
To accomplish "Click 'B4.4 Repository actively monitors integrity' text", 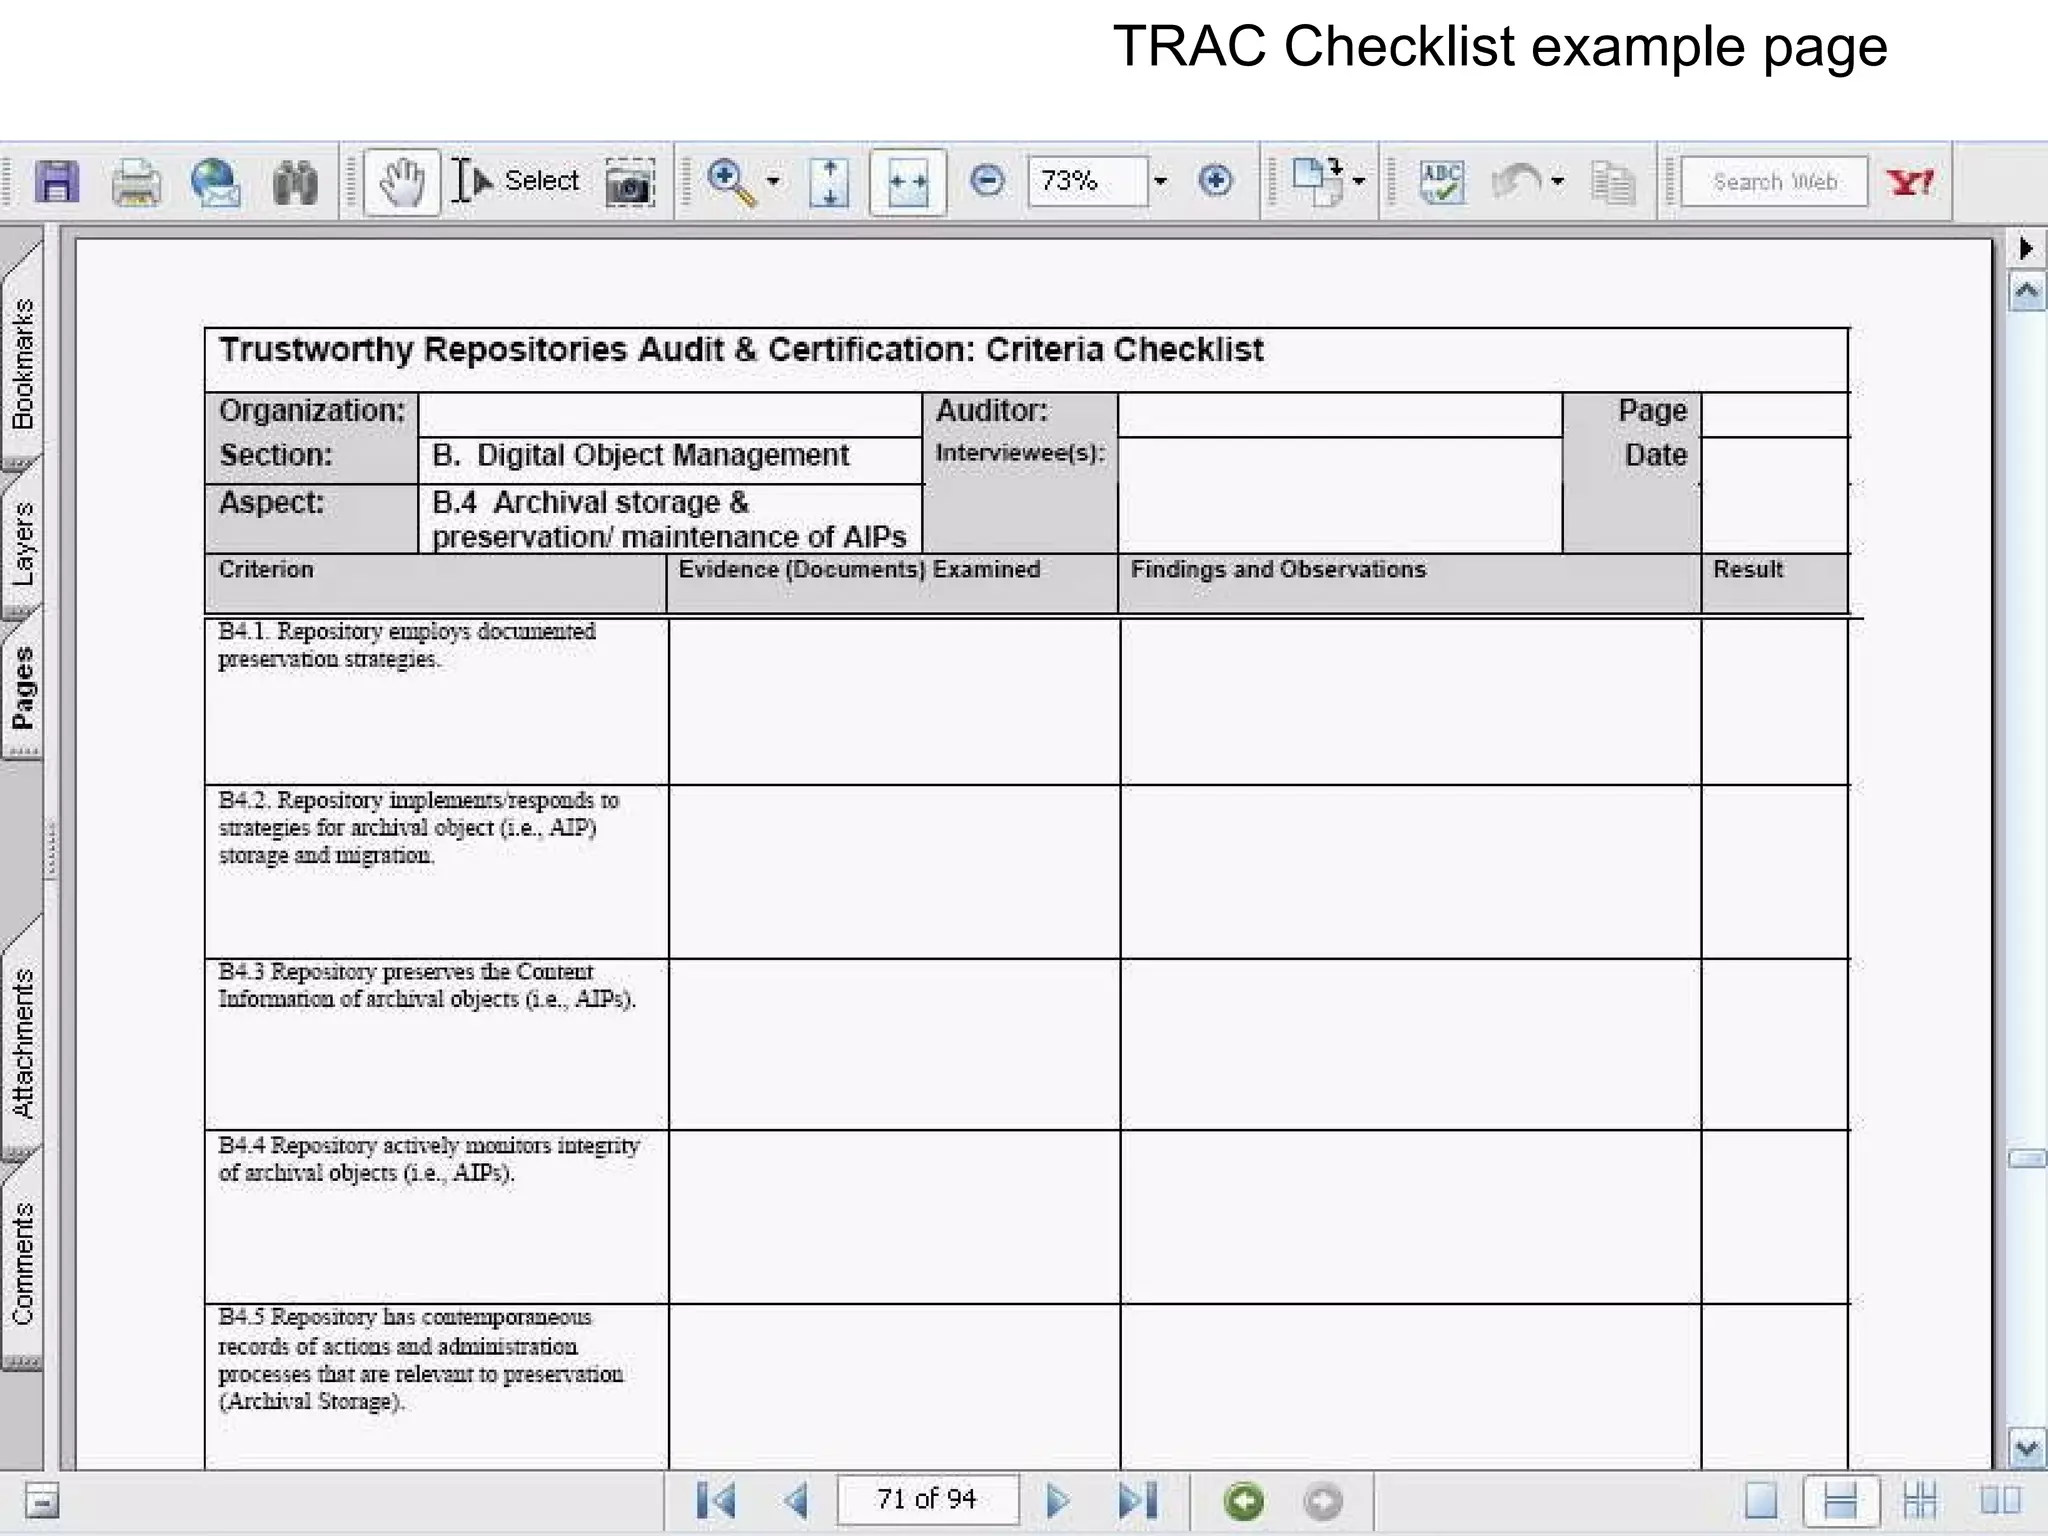I will tap(429, 1145).
